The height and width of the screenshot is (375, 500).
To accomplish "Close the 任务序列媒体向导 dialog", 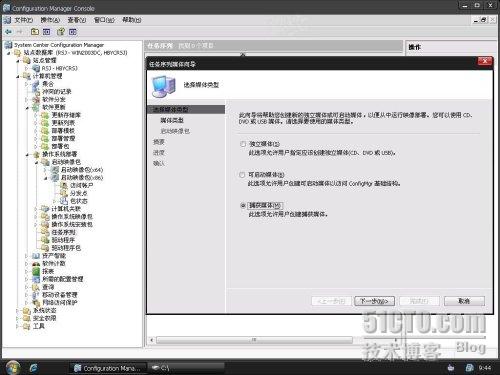I will (x=485, y=61).
